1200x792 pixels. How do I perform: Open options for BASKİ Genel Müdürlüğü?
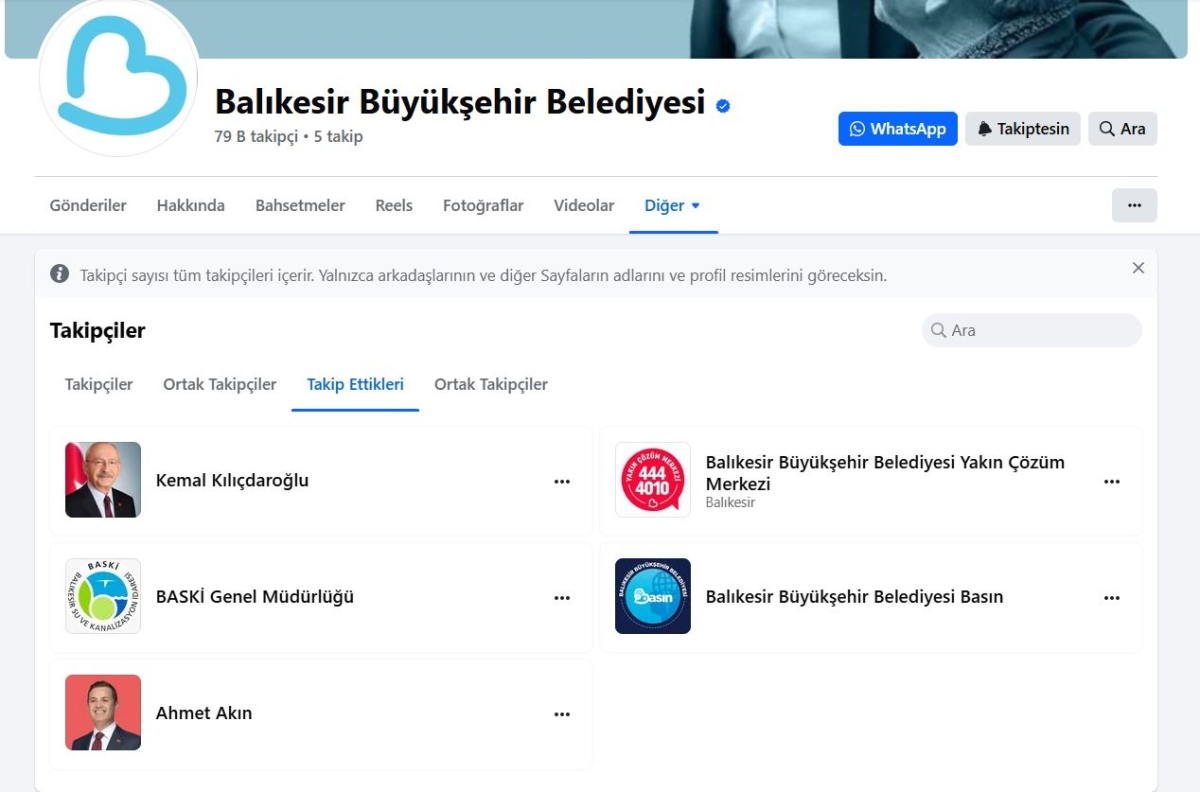[x=562, y=598]
